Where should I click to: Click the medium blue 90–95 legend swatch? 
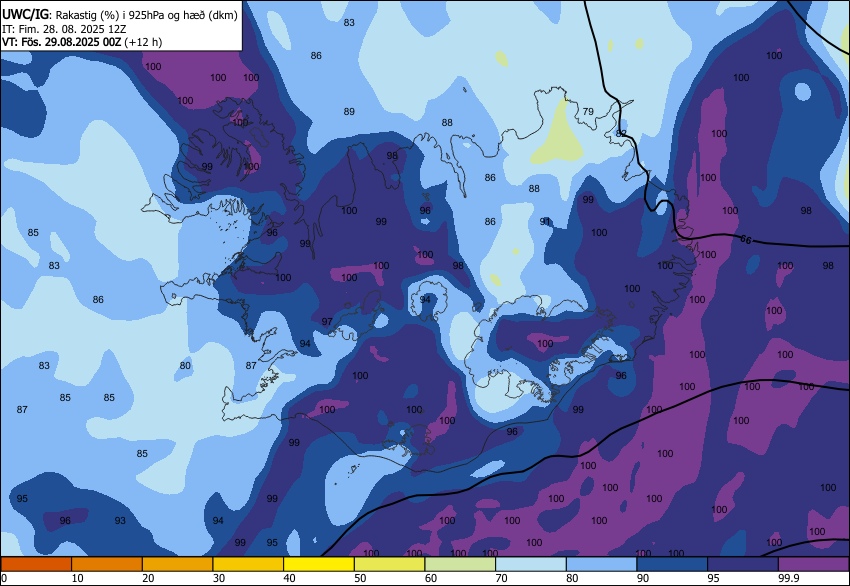pos(672,564)
